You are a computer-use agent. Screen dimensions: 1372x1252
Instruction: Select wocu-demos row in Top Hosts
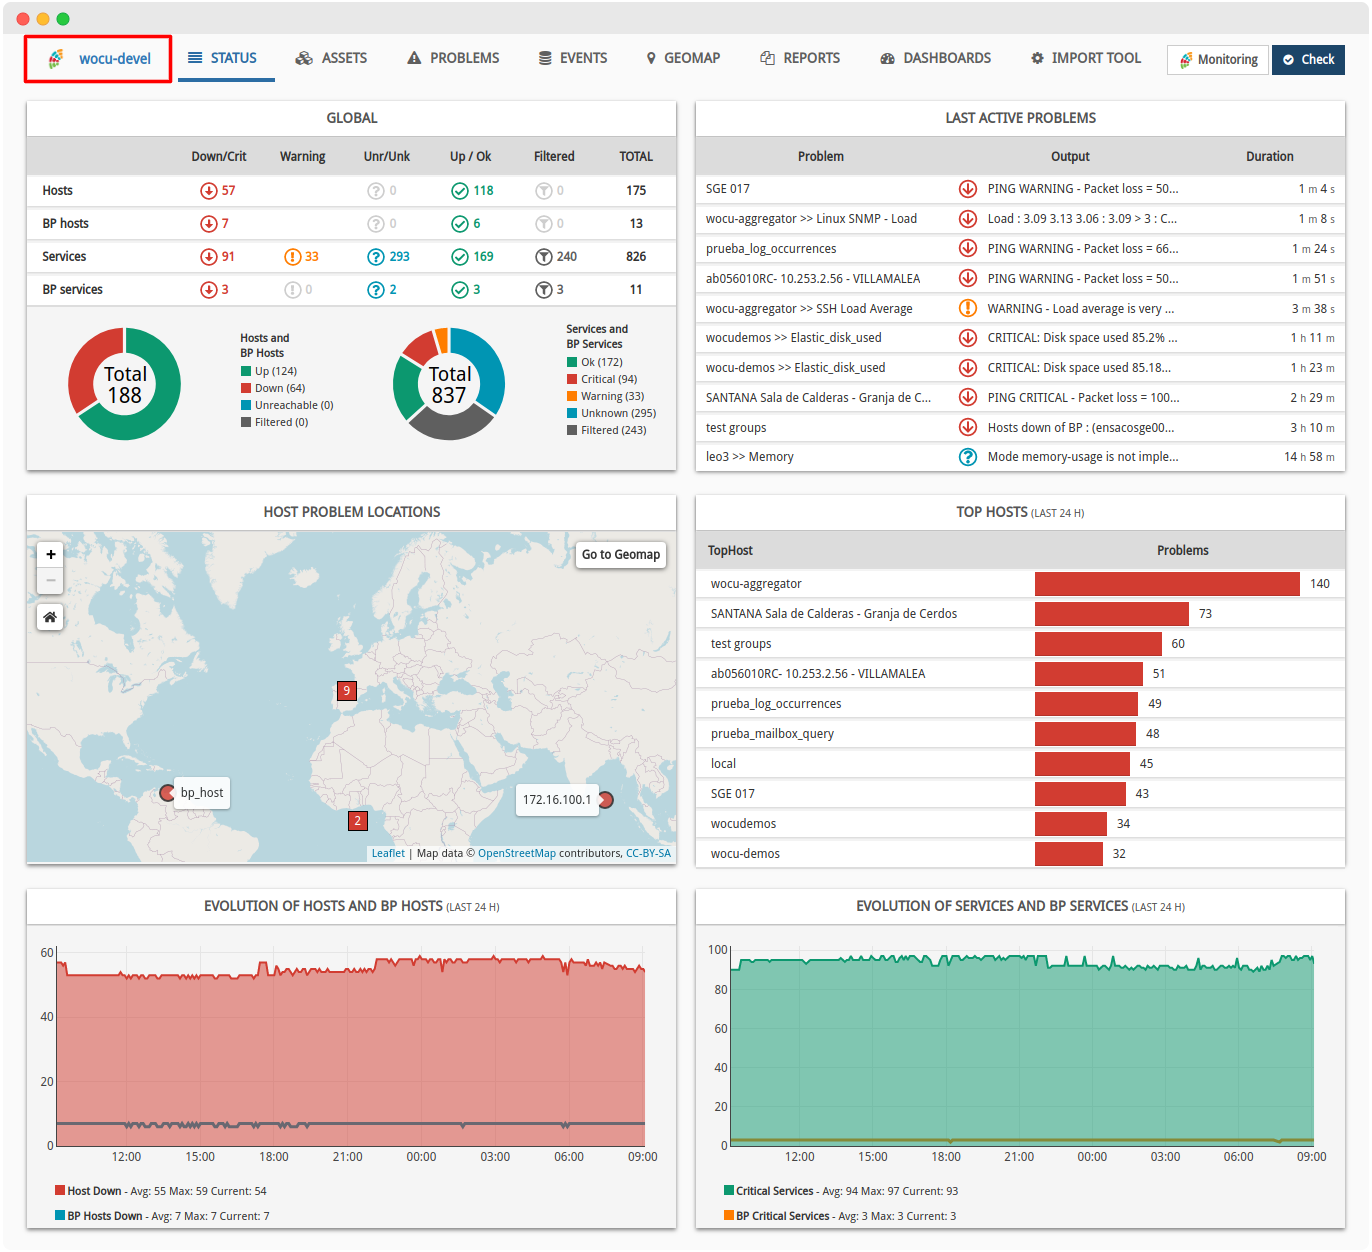(1020, 853)
